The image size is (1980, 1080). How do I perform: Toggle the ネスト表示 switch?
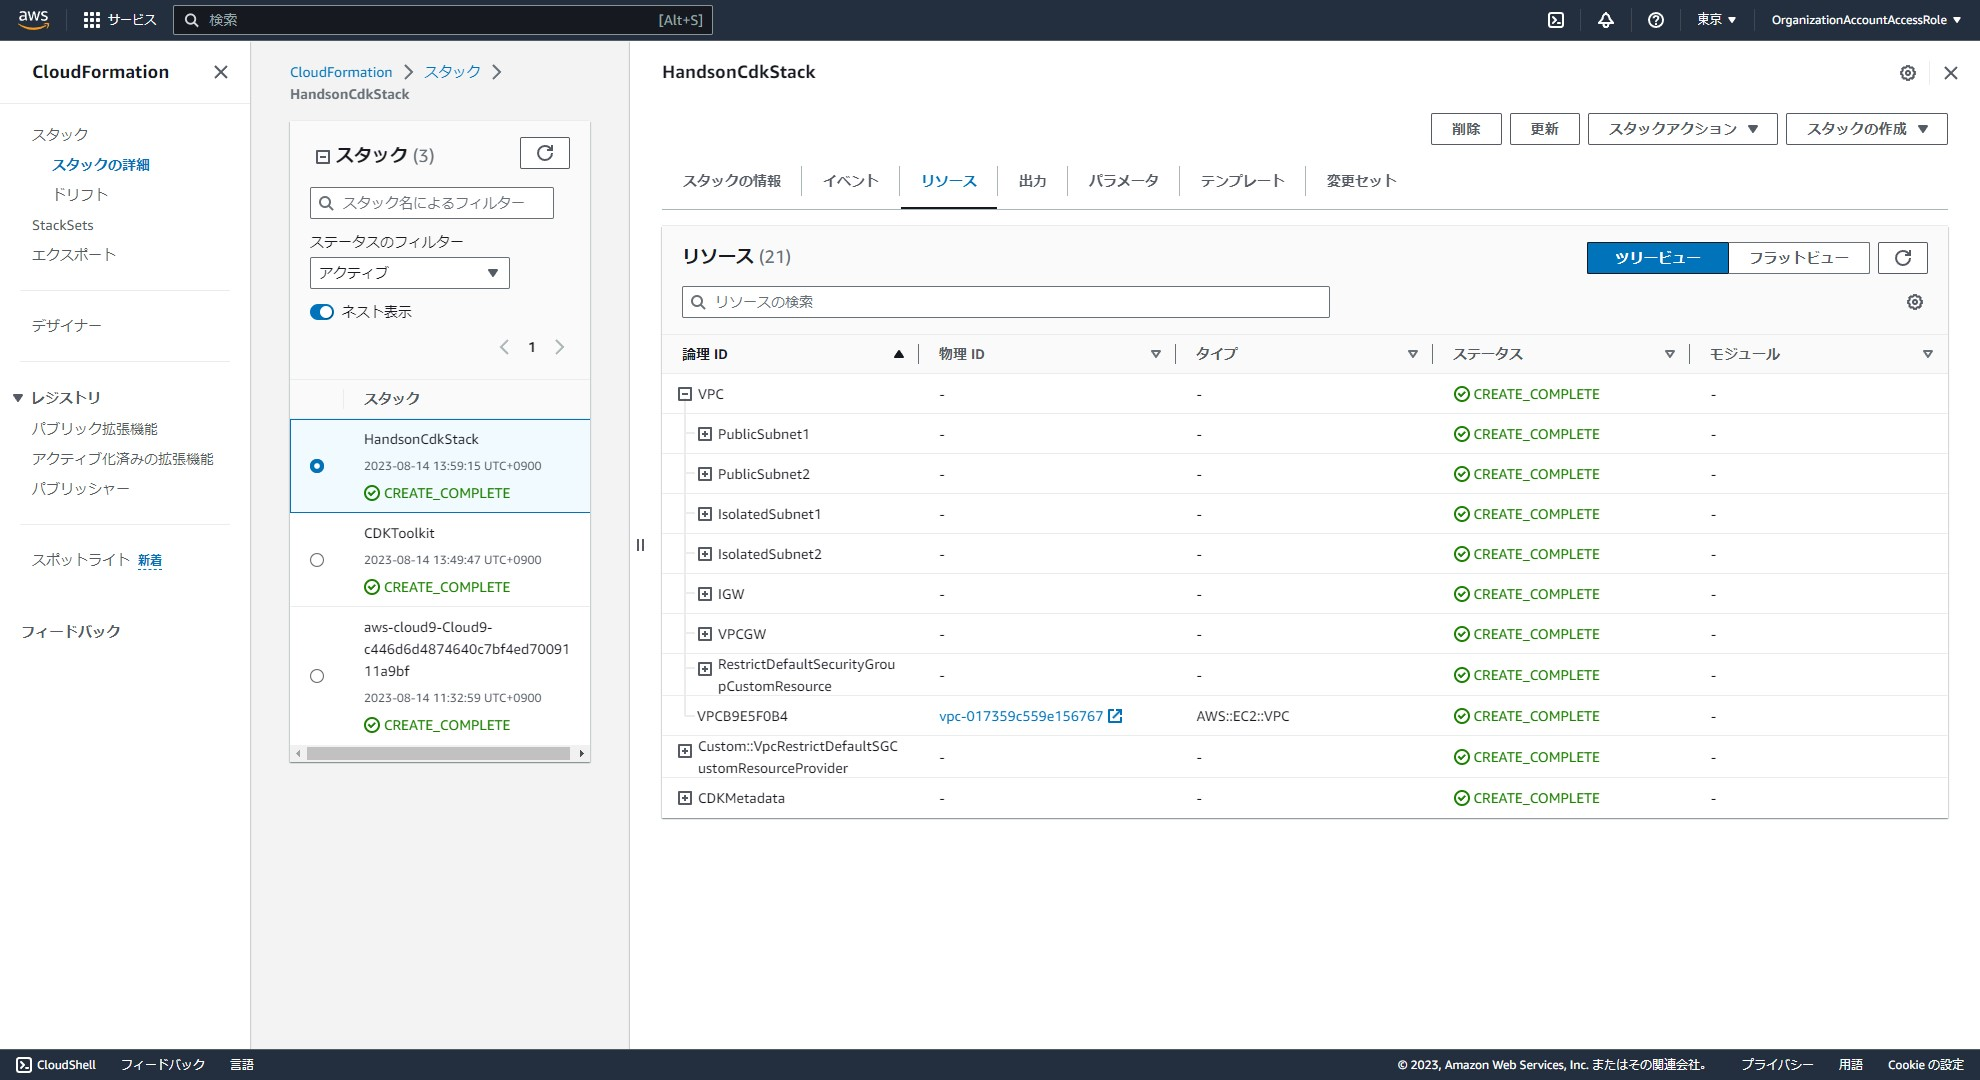pos(322,312)
